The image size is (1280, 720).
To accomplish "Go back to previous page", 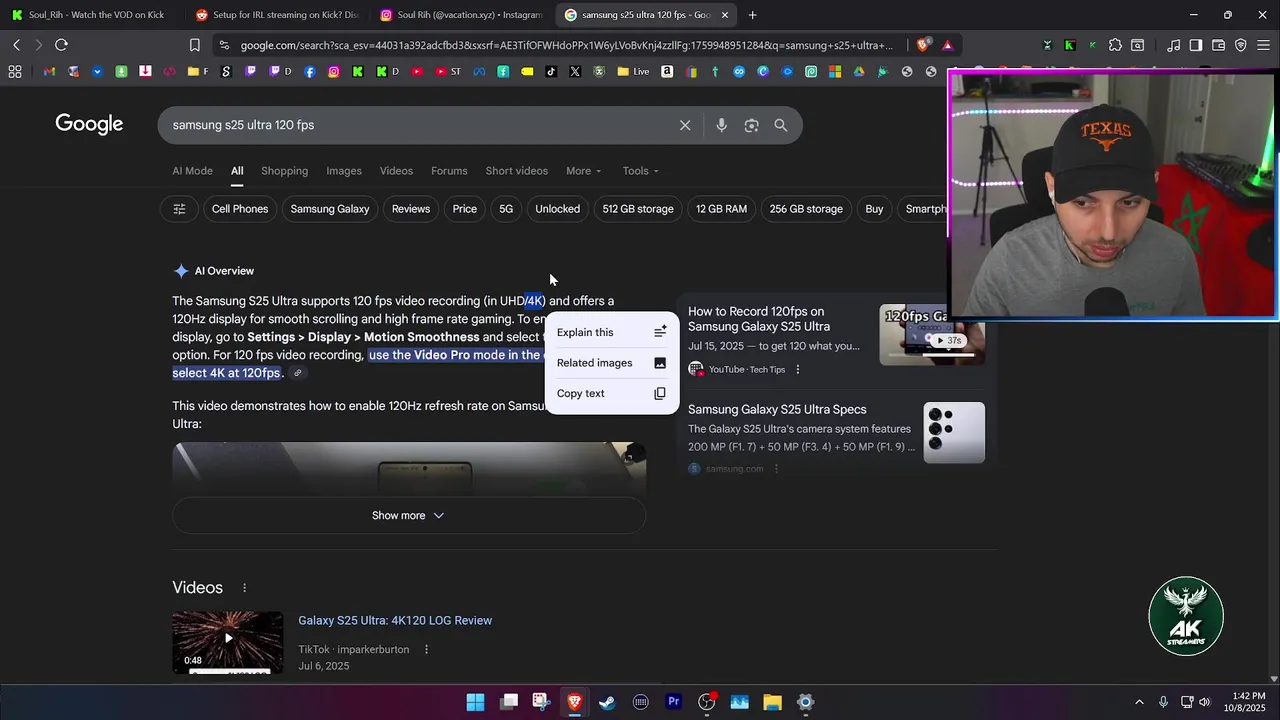I will 17,45.
